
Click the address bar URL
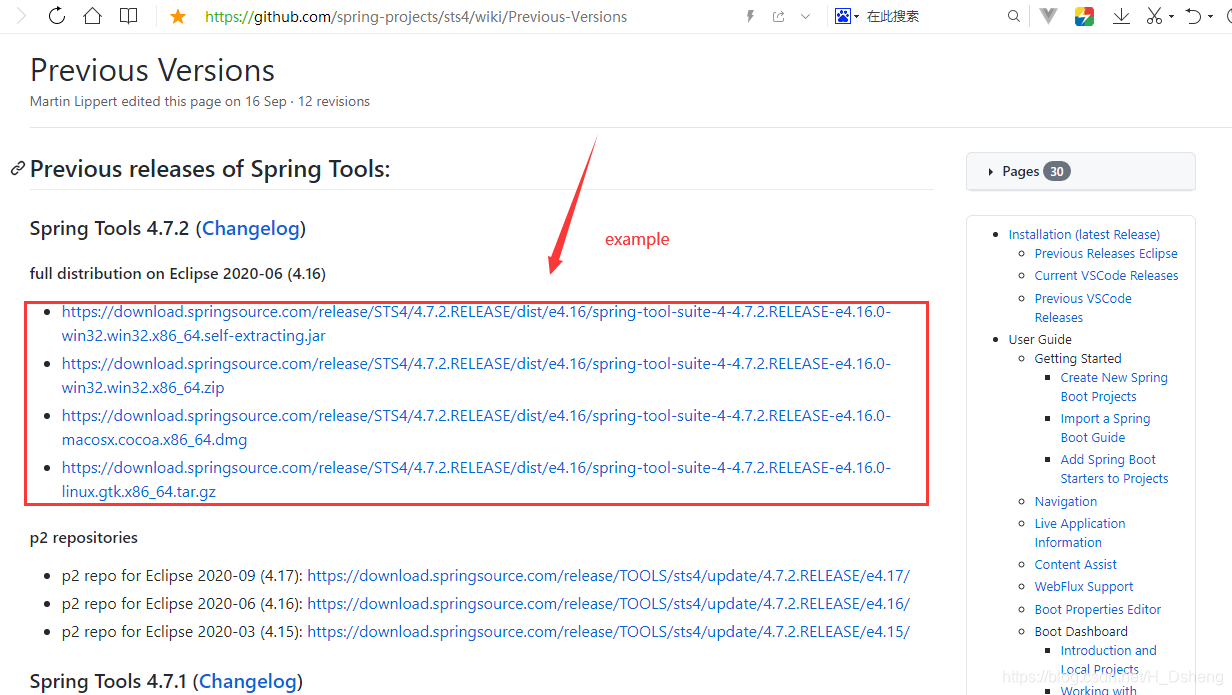[416, 16]
